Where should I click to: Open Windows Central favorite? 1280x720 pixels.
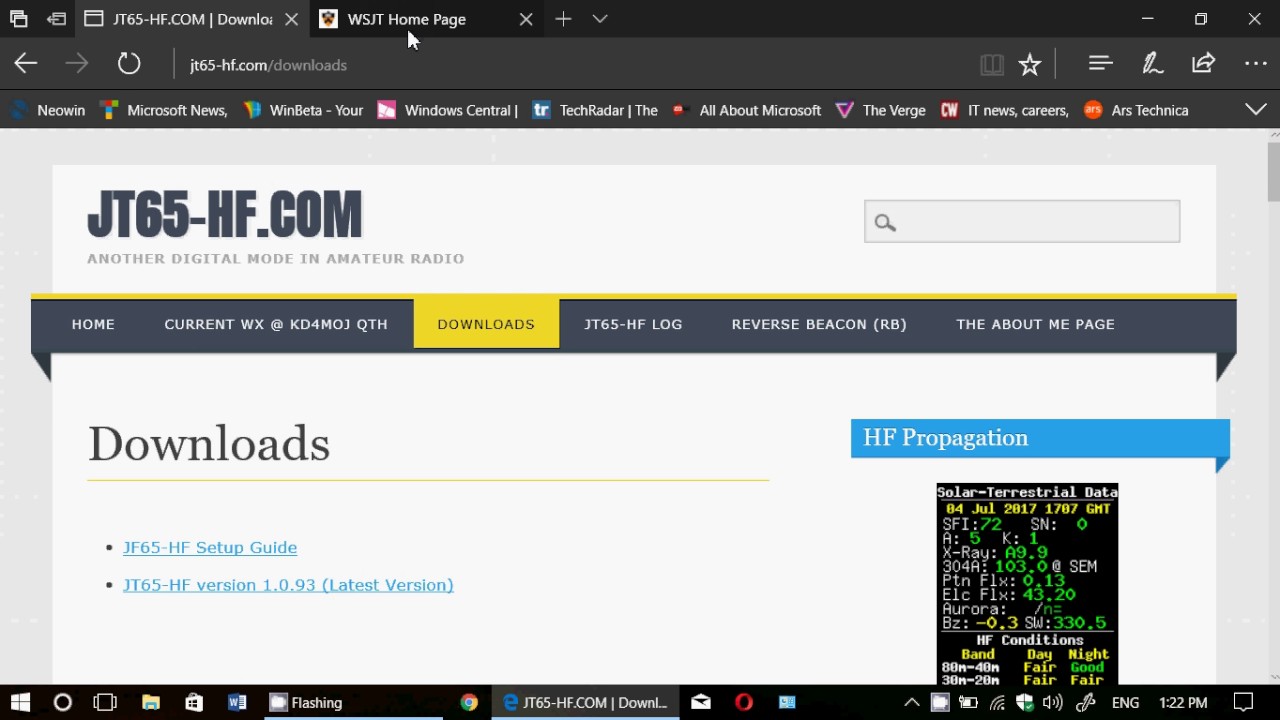pyautogui.click(x=447, y=110)
